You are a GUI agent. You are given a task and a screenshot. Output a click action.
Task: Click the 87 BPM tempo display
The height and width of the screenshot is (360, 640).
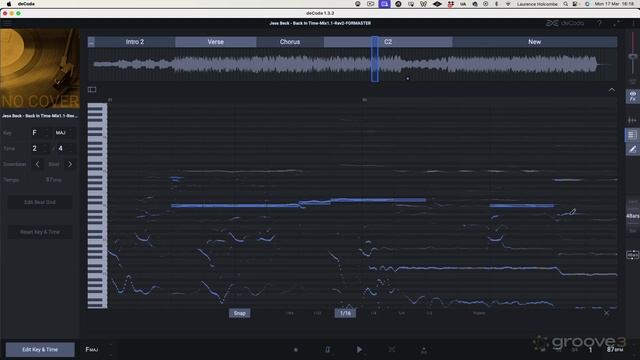(x=614, y=350)
